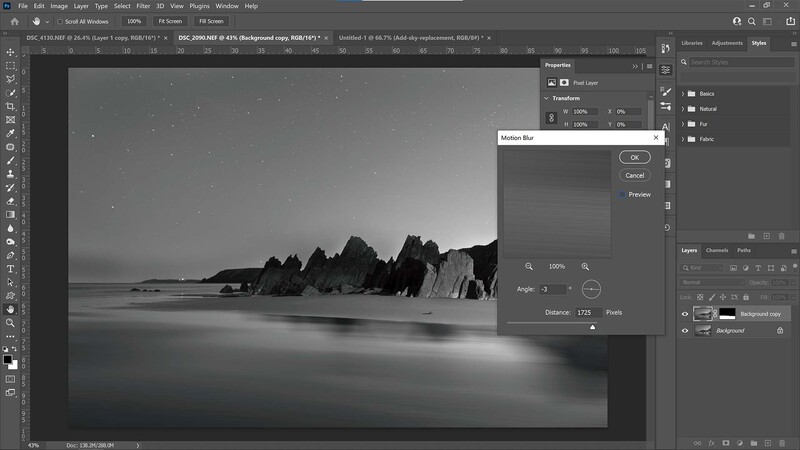This screenshot has height=450, width=800.
Task: Select the Clone Stamp tool
Action: [x=10, y=174]
